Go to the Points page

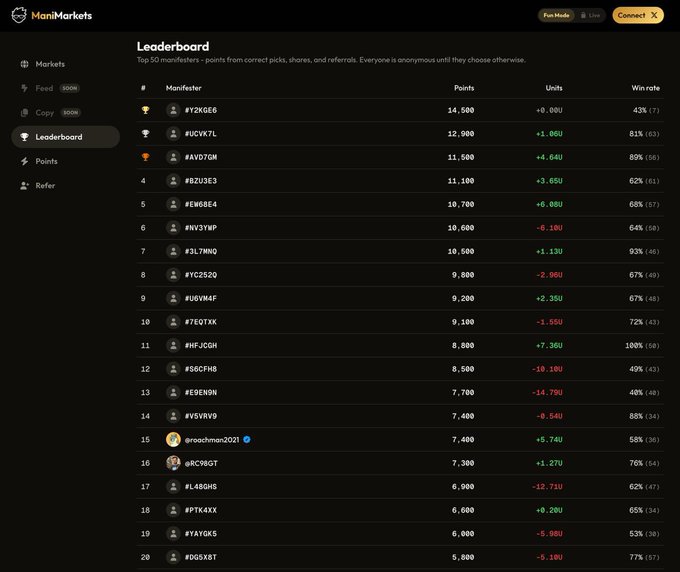[x=65, y=161]
